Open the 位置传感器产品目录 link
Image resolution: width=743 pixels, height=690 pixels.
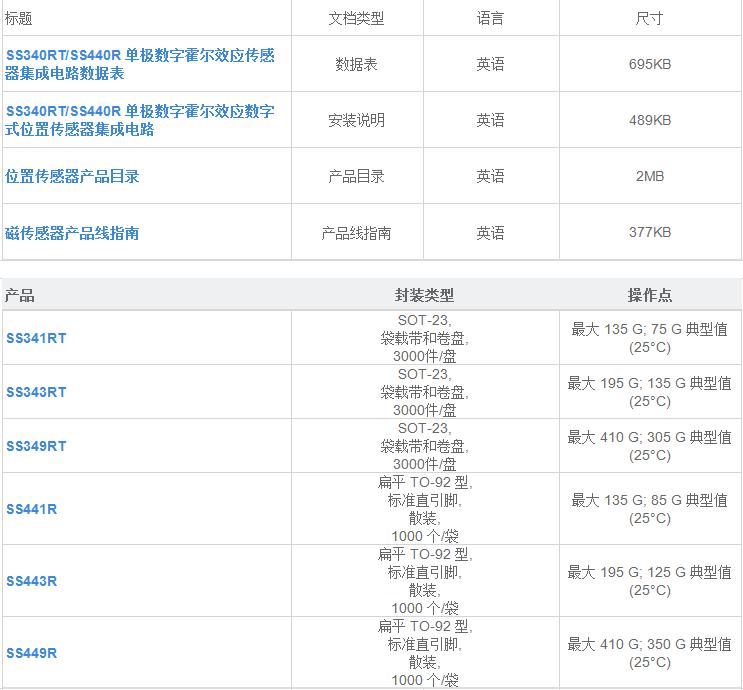point(72,176)
